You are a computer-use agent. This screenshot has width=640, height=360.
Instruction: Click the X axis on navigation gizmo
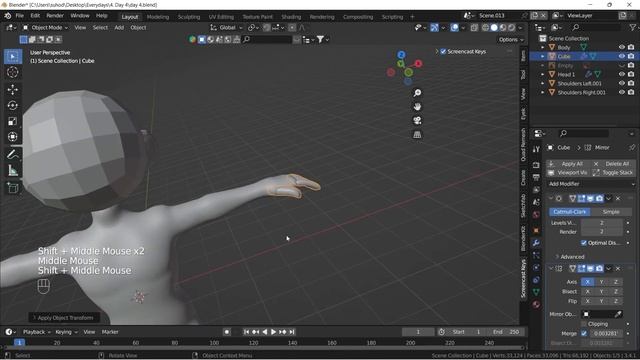pos(418,64)
